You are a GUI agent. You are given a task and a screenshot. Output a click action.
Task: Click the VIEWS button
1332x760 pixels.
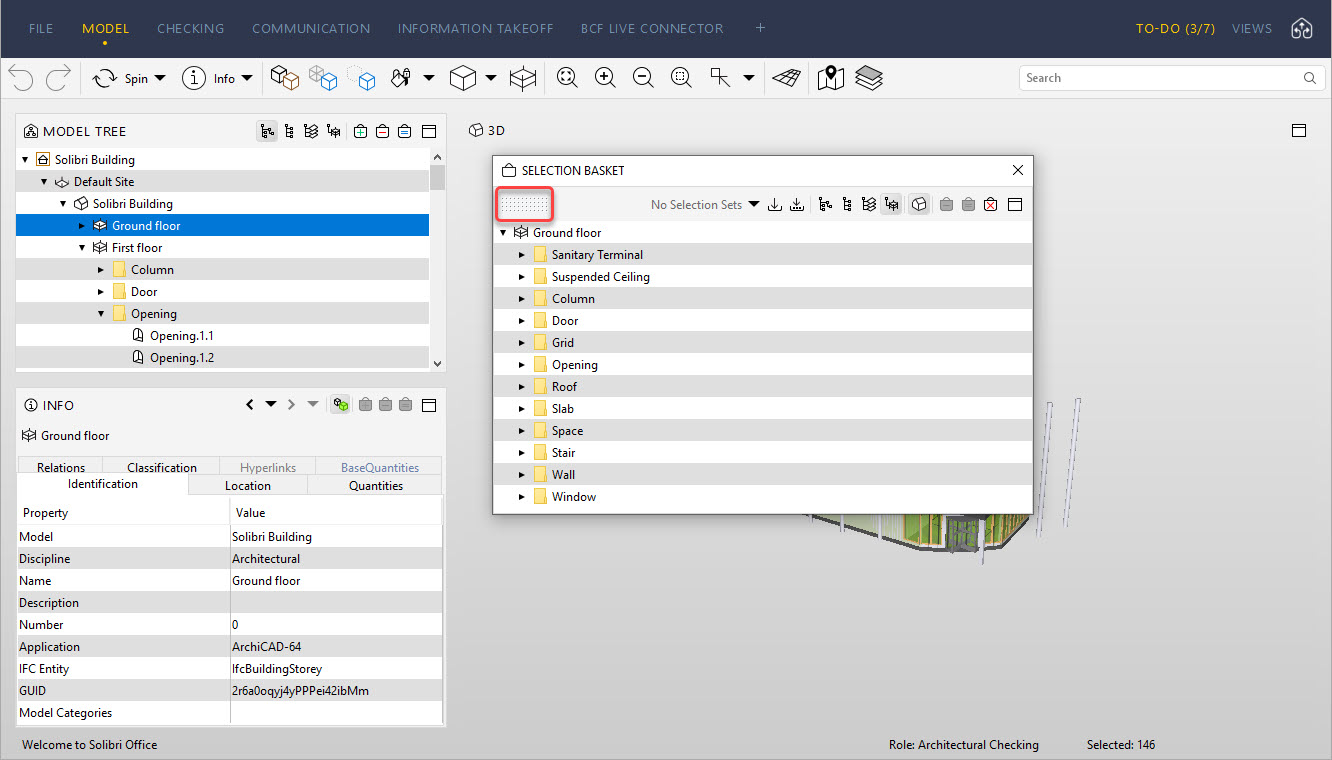pos(1252,29)
